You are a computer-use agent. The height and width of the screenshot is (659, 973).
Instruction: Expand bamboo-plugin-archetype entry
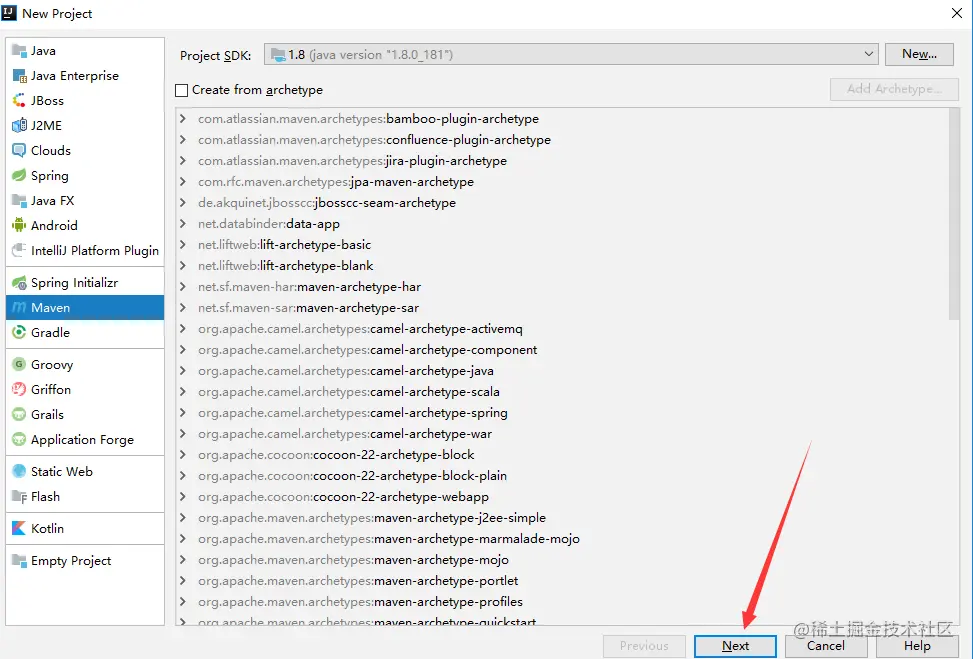tap(183, 119)
